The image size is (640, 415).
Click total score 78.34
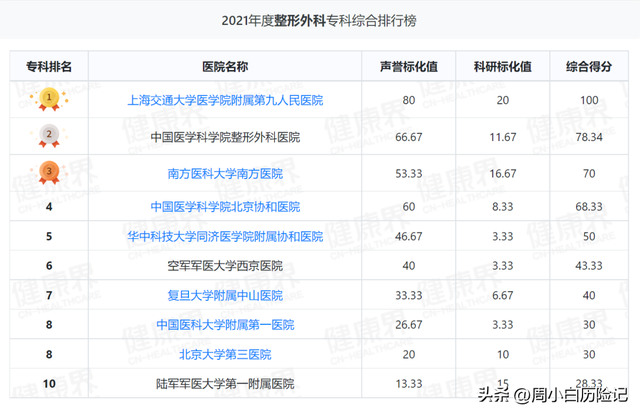click(589, 137)
